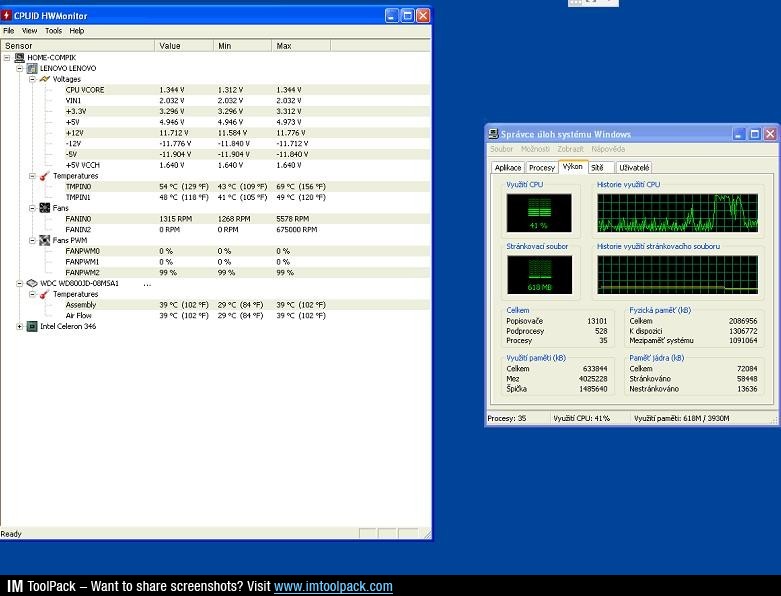Click the HWMonitor title bar app icon
This screenshot has height=596, width=781.
[7, 16]
